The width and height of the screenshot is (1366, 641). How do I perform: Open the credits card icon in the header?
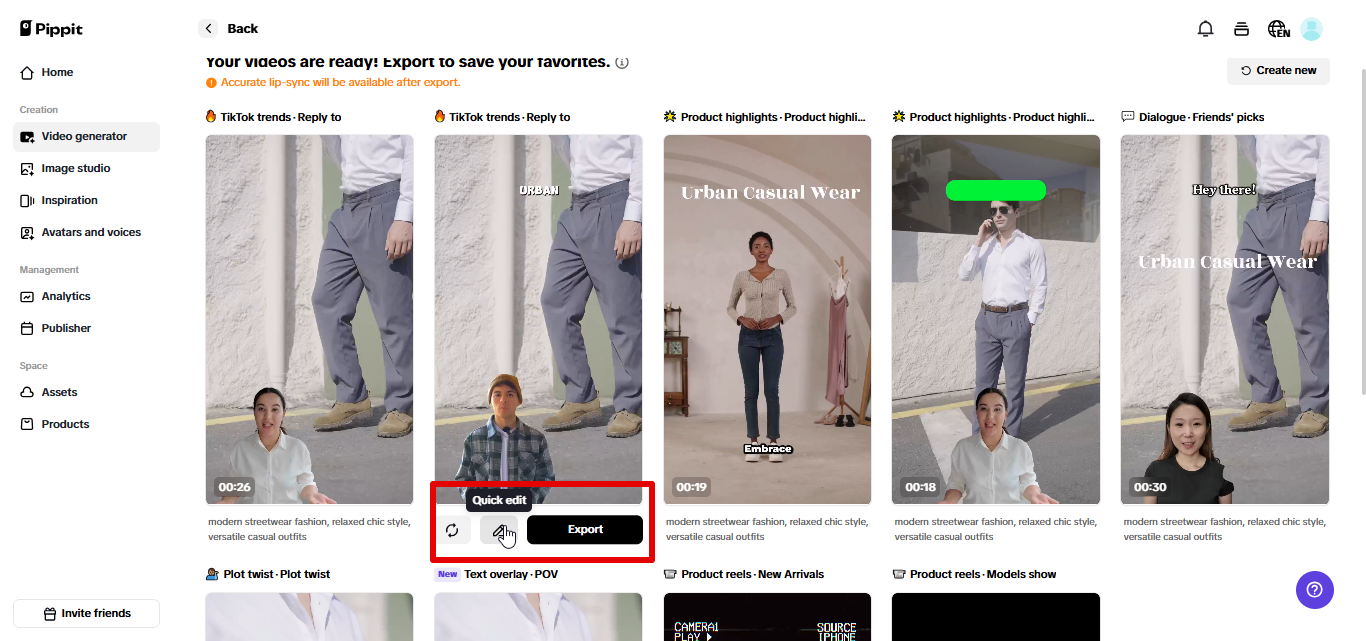1241,29
